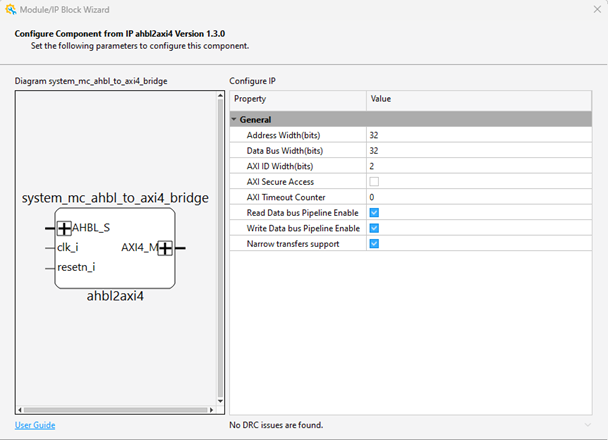Select Write Data bus Pipeline Enable label
The image size is (608, 440).
[x=303, y=228]
